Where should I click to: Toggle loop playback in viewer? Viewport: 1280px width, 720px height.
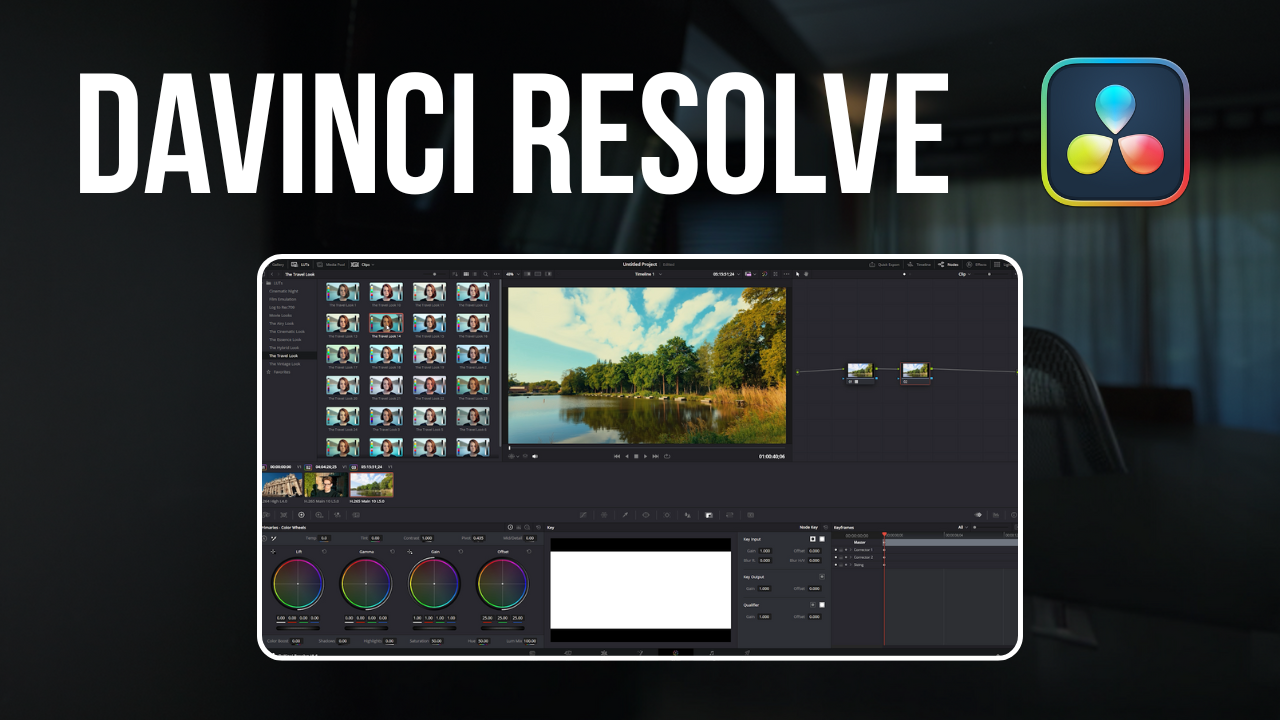pos(667,456)
